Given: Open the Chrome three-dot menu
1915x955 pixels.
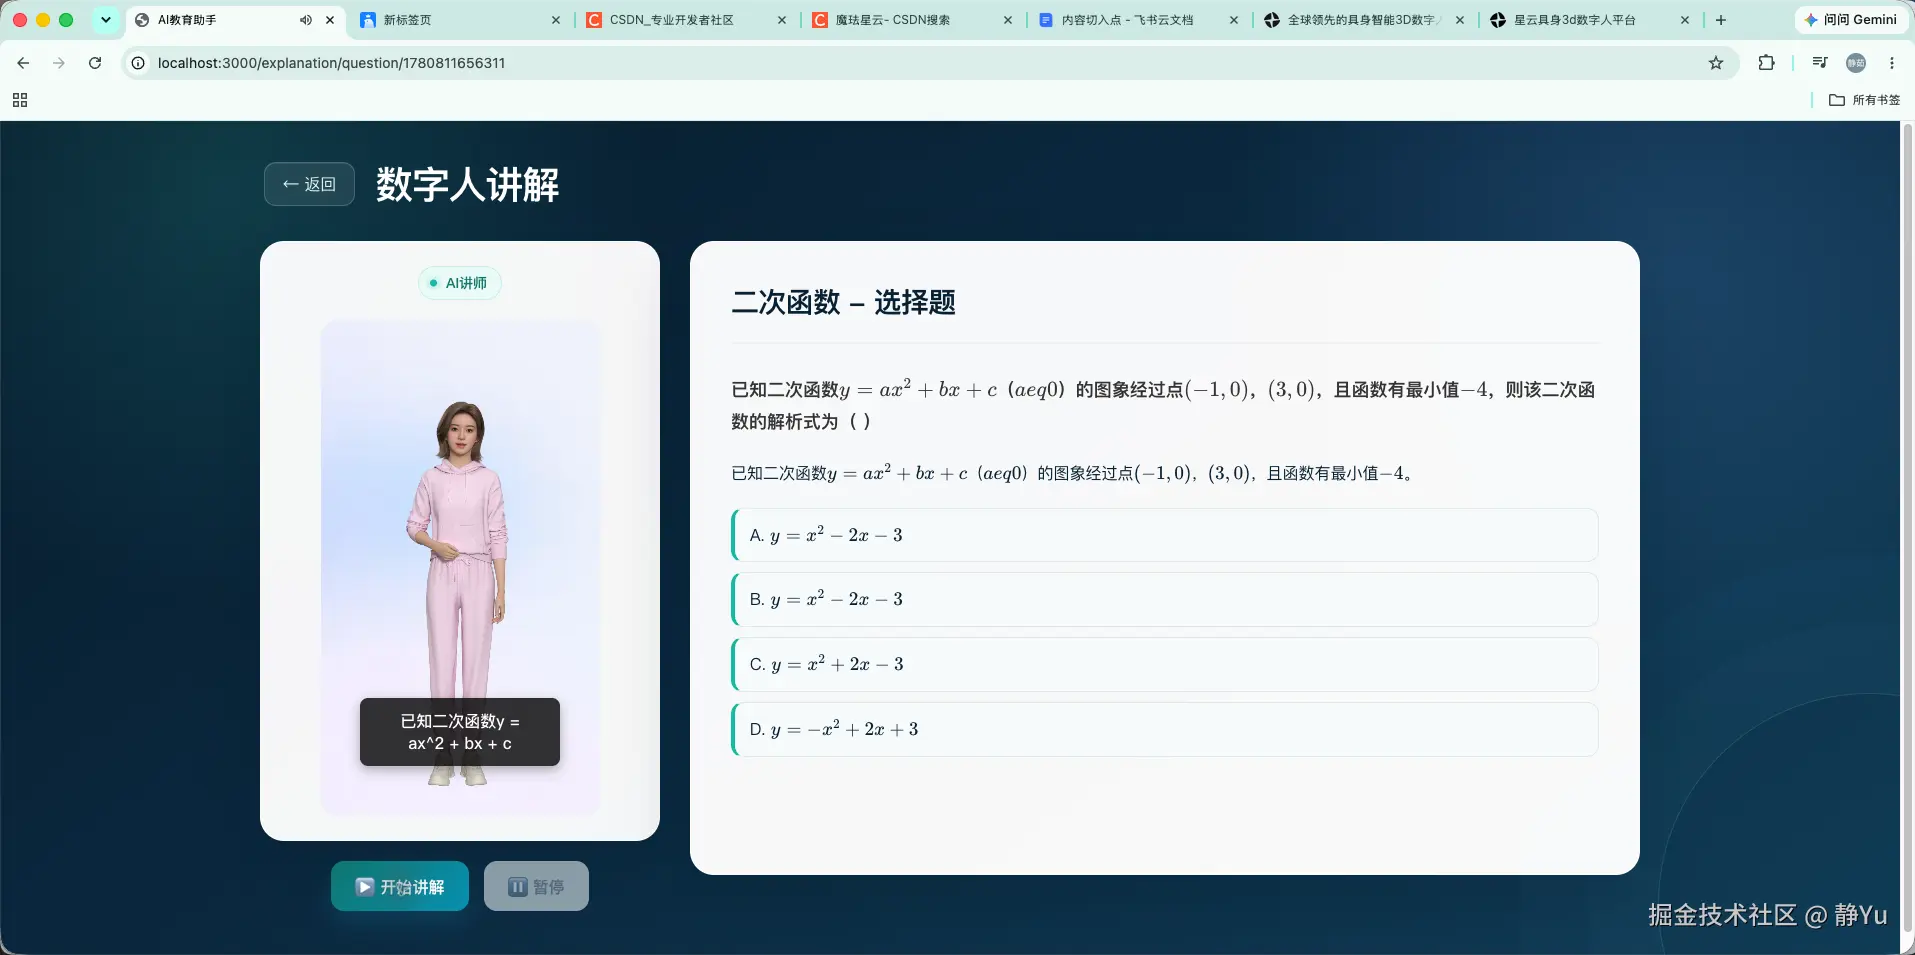Looking at the screenshot, I should click(x=1892, y=63).
